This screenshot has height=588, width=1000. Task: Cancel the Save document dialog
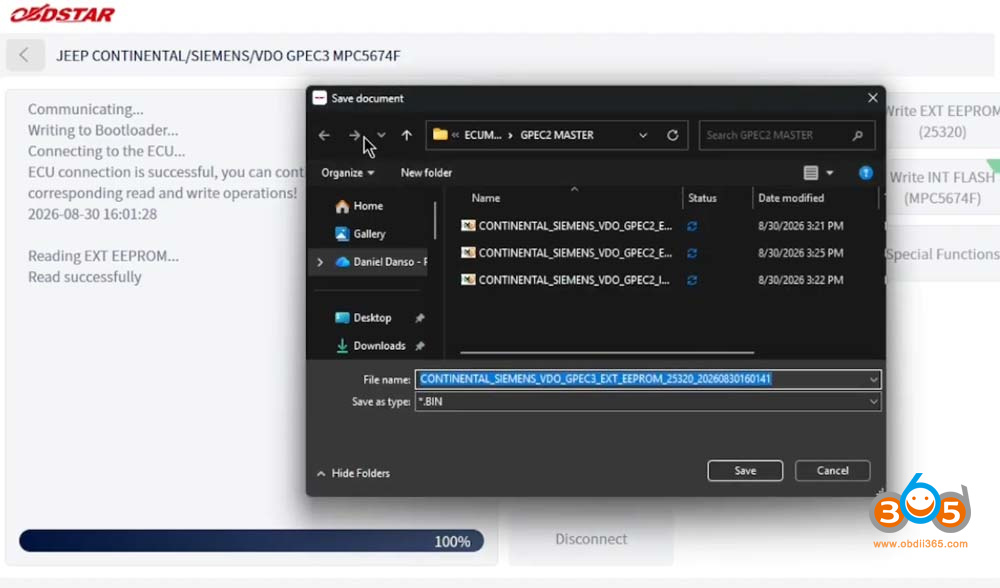click(832, 471)
